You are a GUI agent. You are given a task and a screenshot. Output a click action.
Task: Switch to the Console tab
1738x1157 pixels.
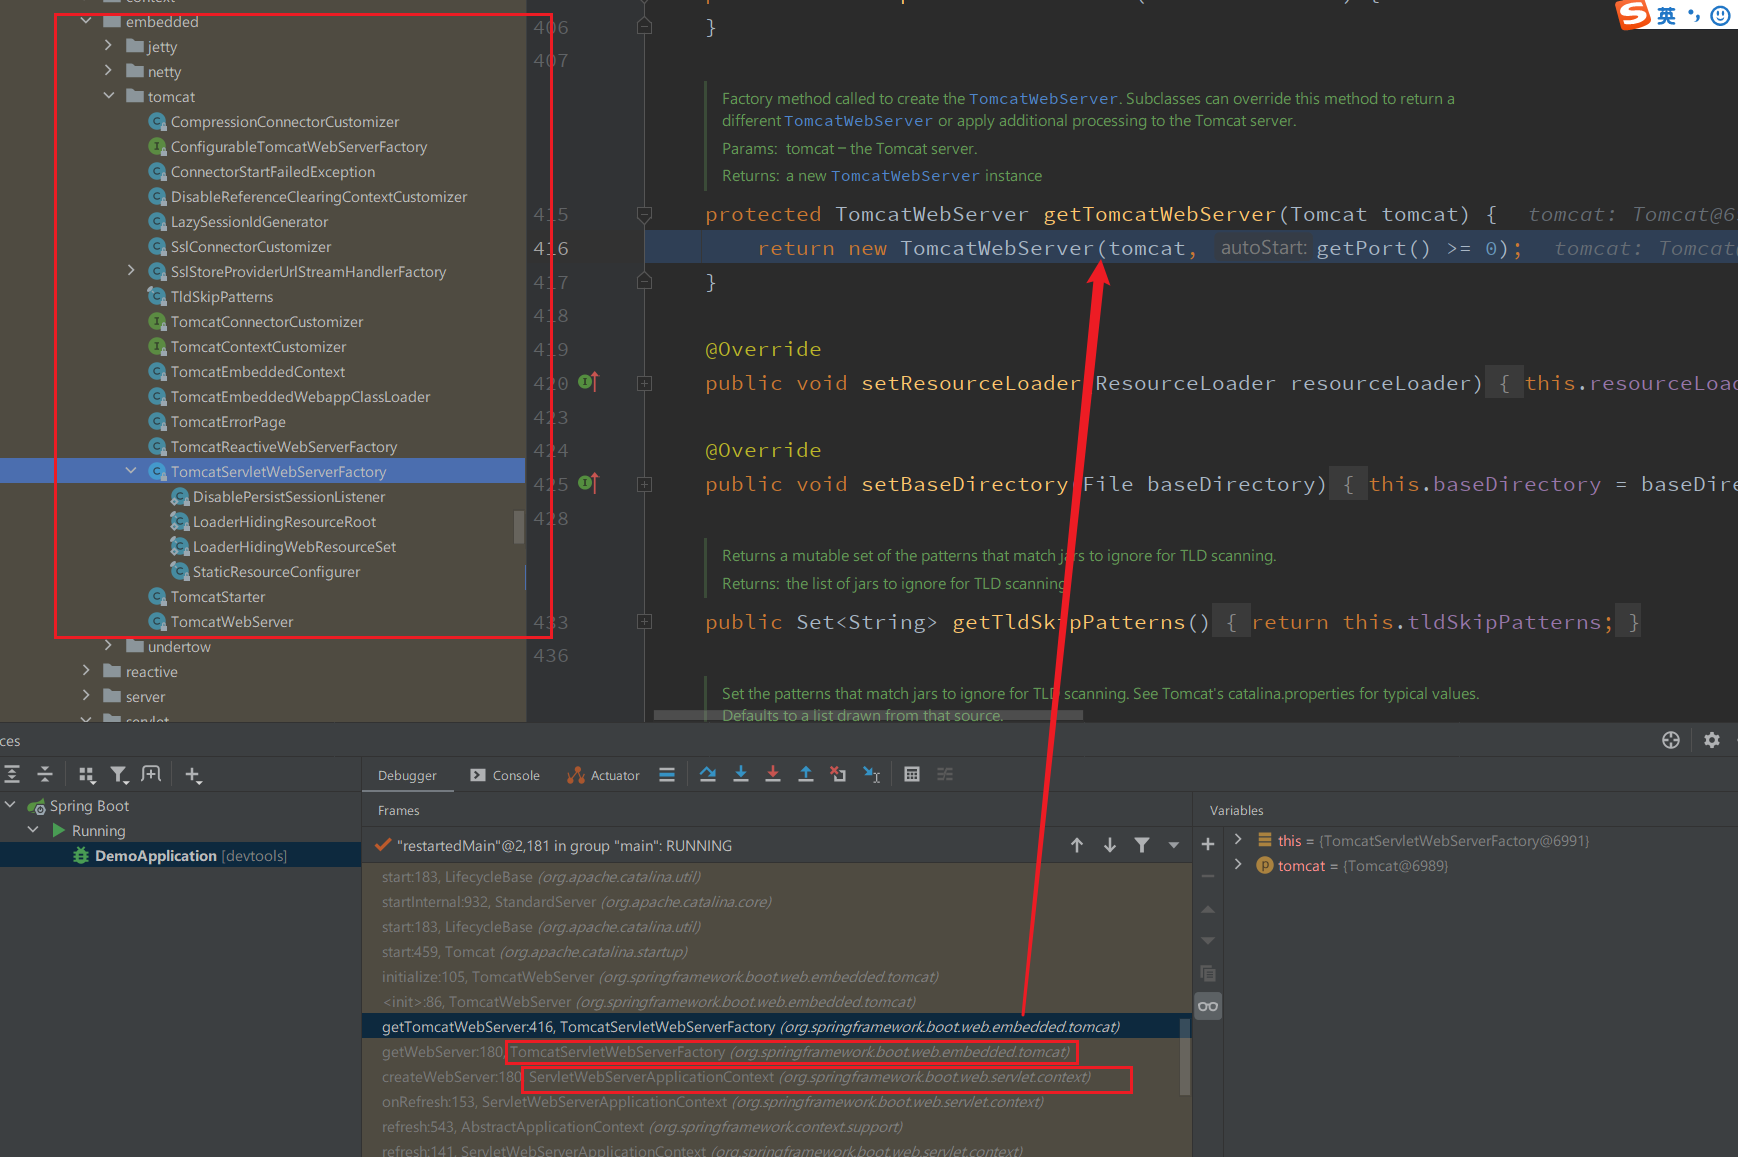pyautogui.click(x=505, y=775)
